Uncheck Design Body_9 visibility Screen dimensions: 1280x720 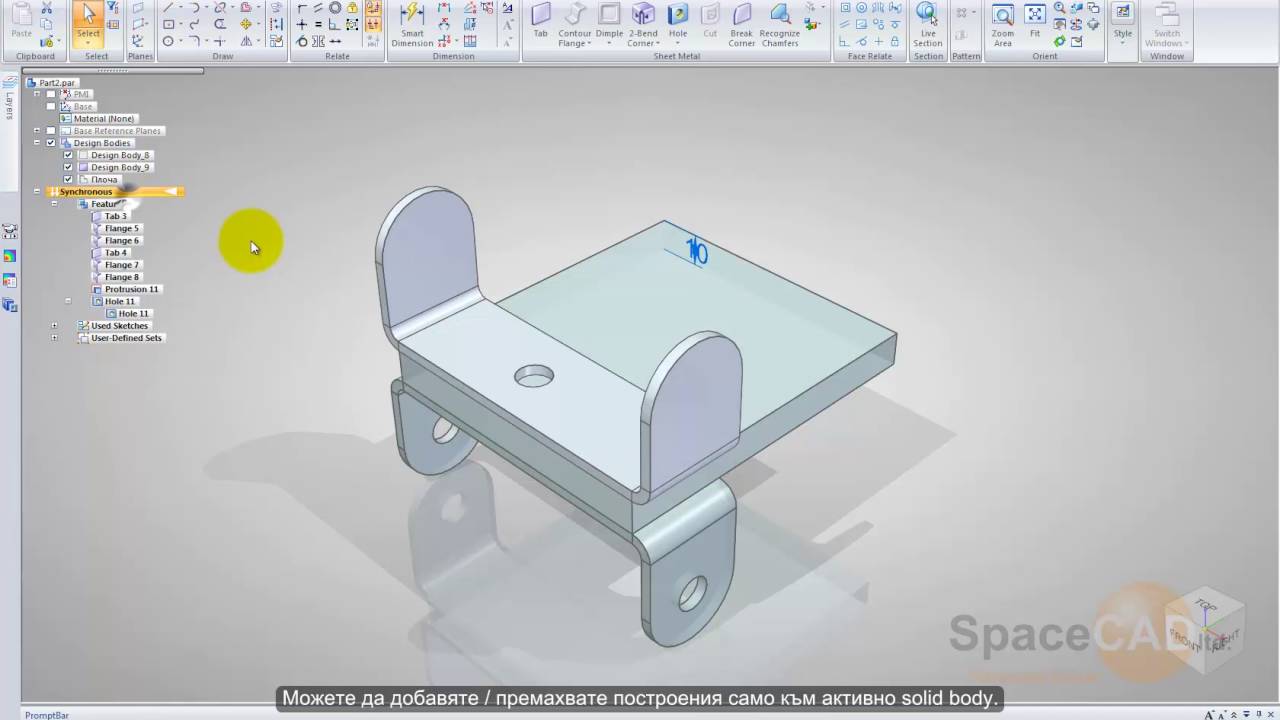pyautogui.click(x=68, y=167)
